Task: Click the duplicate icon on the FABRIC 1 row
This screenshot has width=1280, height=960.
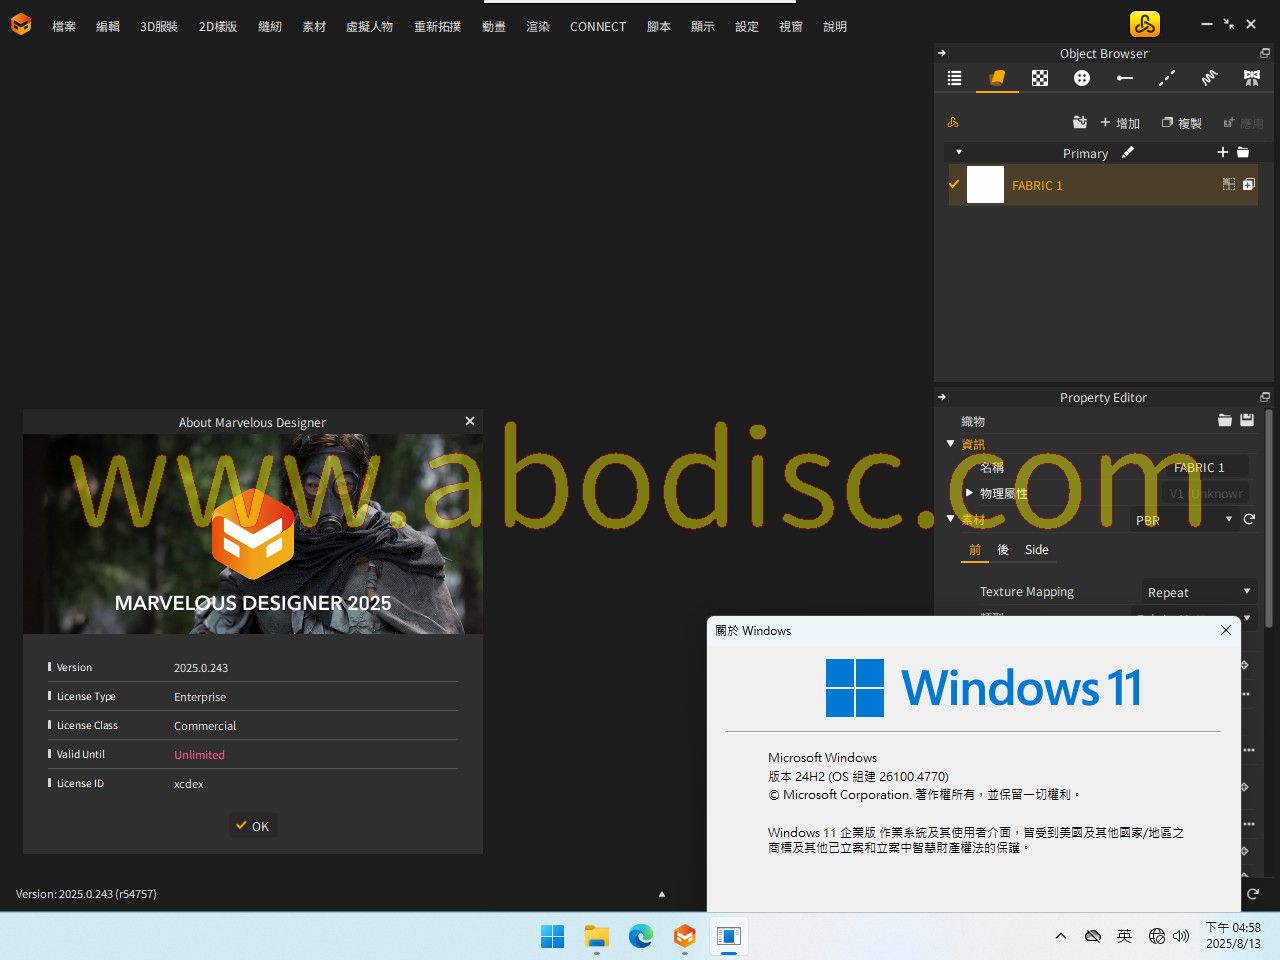Action: 1249,185
